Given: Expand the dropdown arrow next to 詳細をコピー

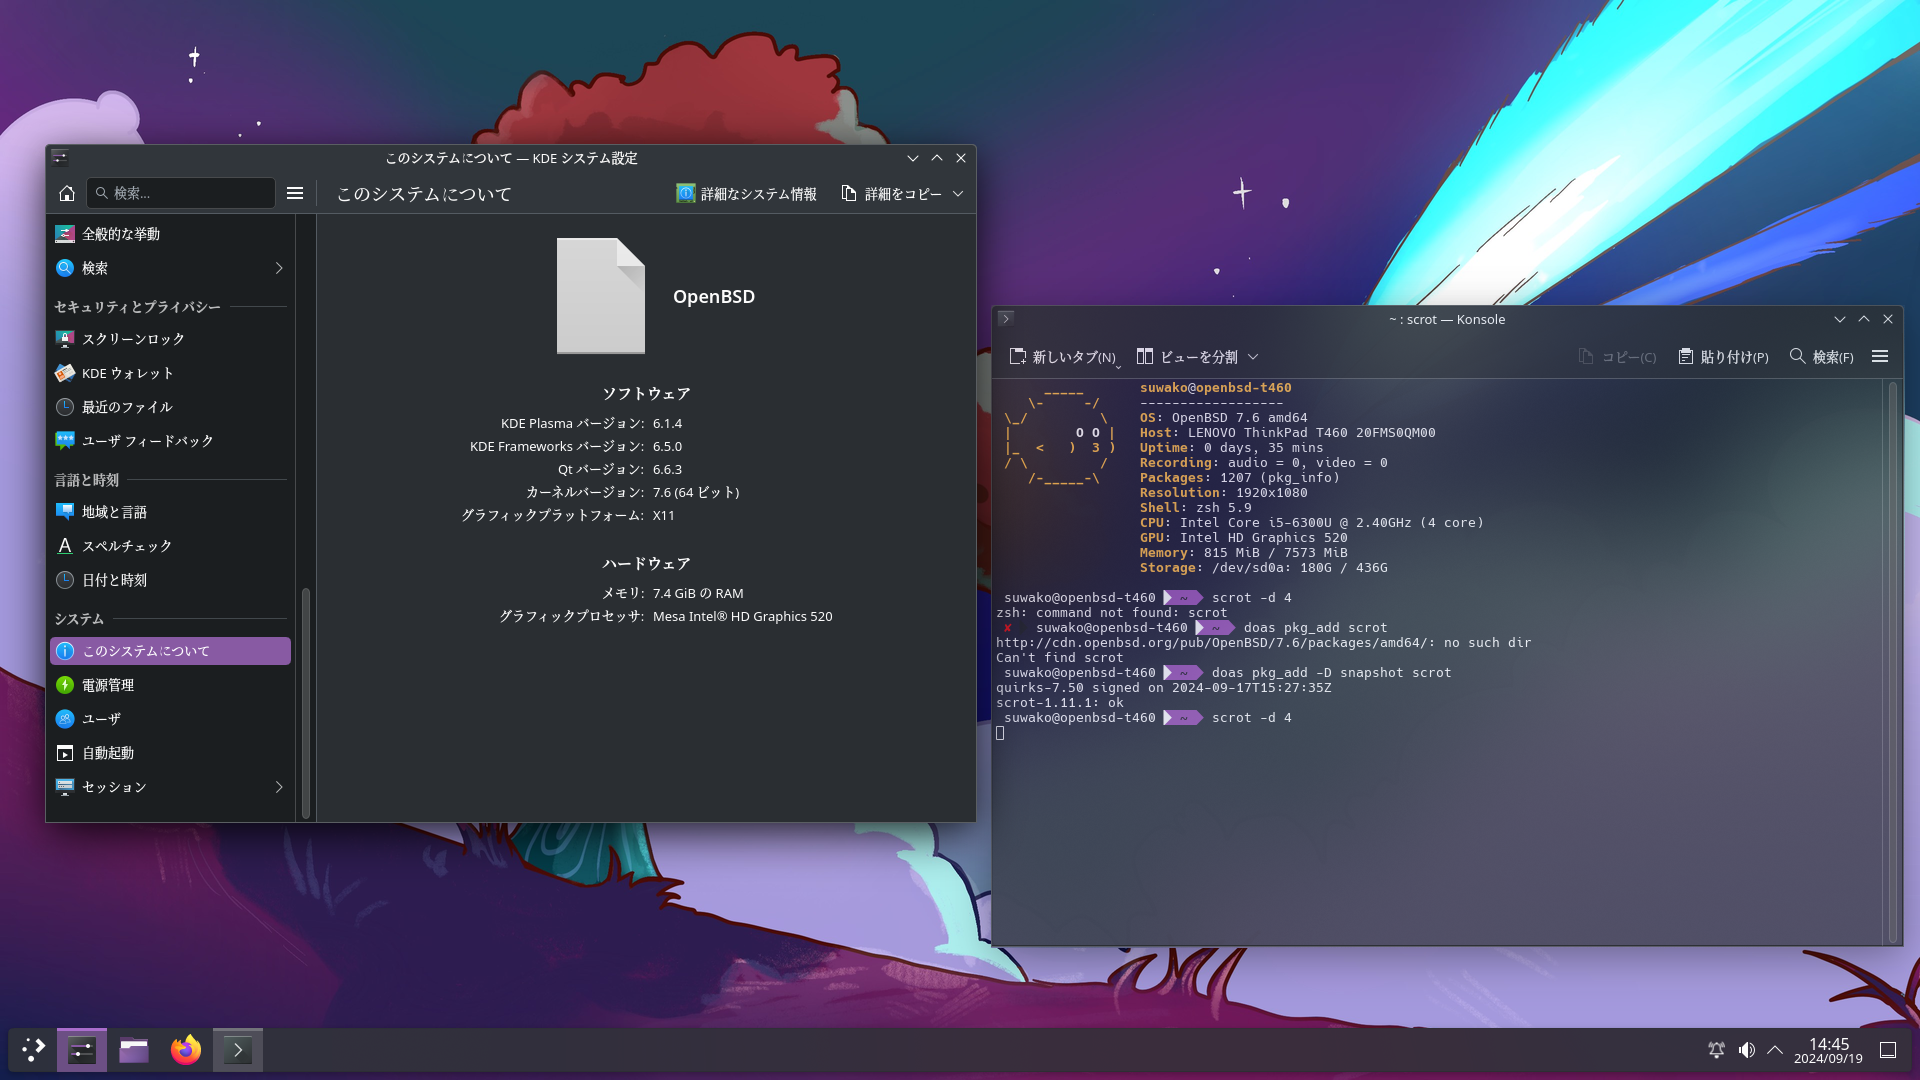Looking at the screenshot, I should (x=958, y=194).
